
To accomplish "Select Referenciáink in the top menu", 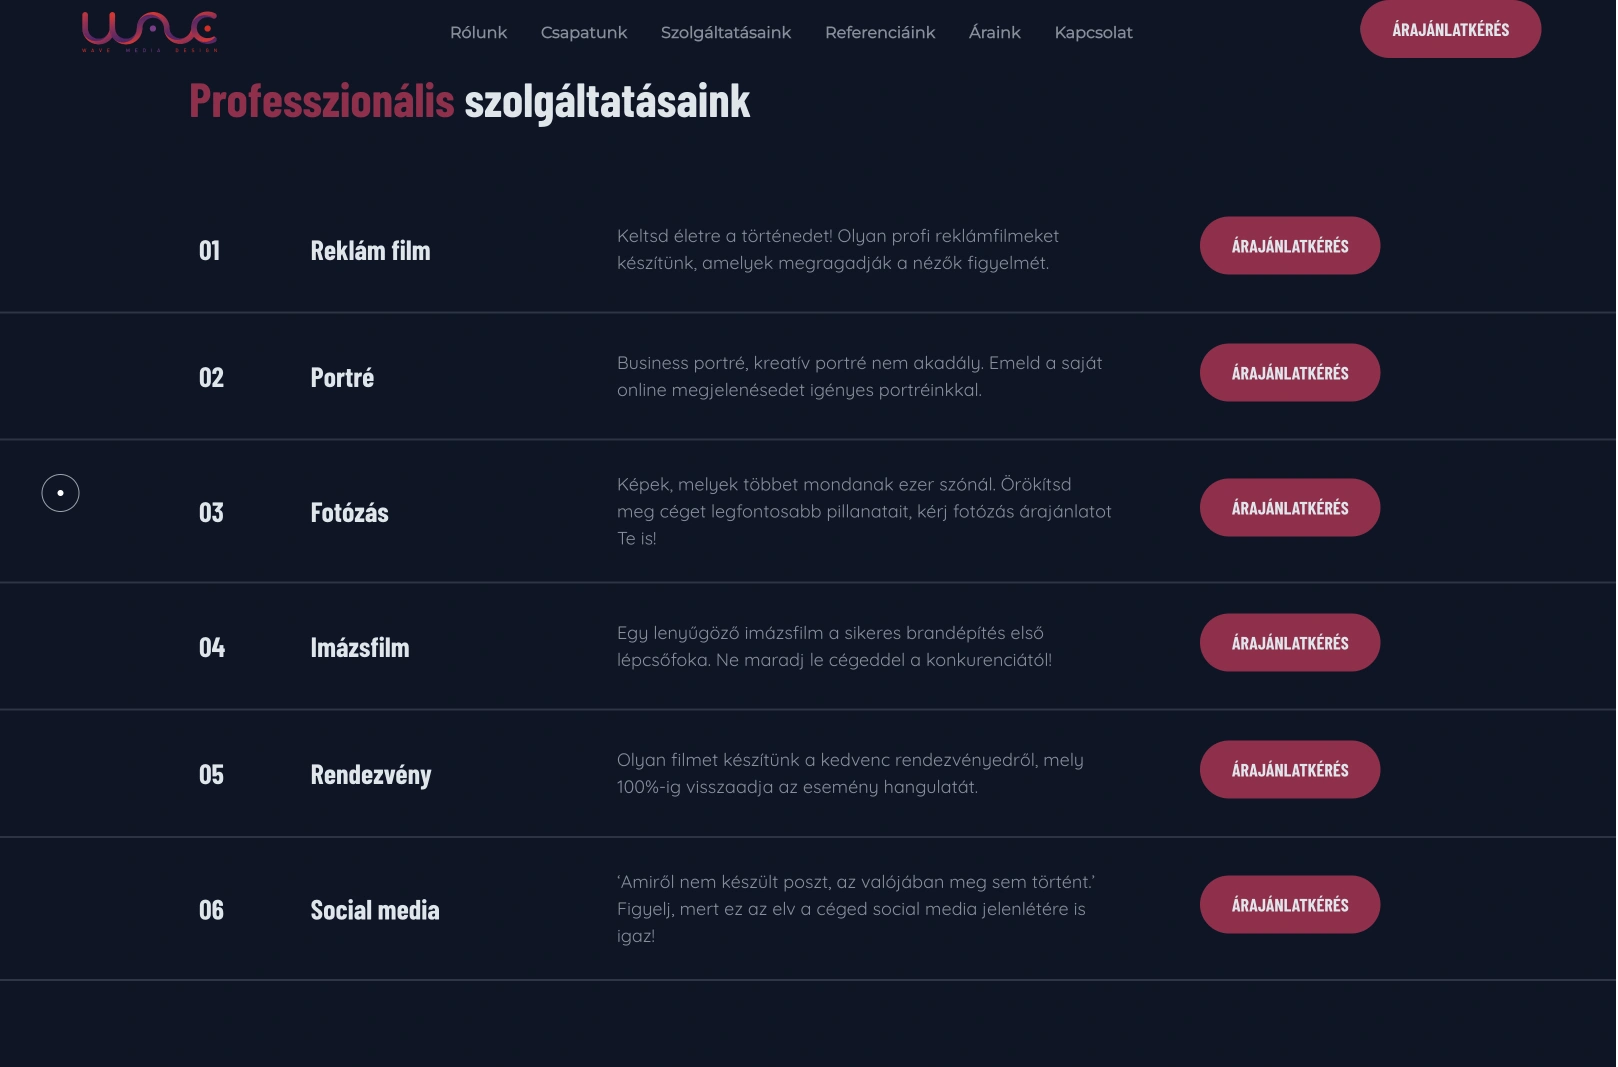I will click(x=880, y=32).
